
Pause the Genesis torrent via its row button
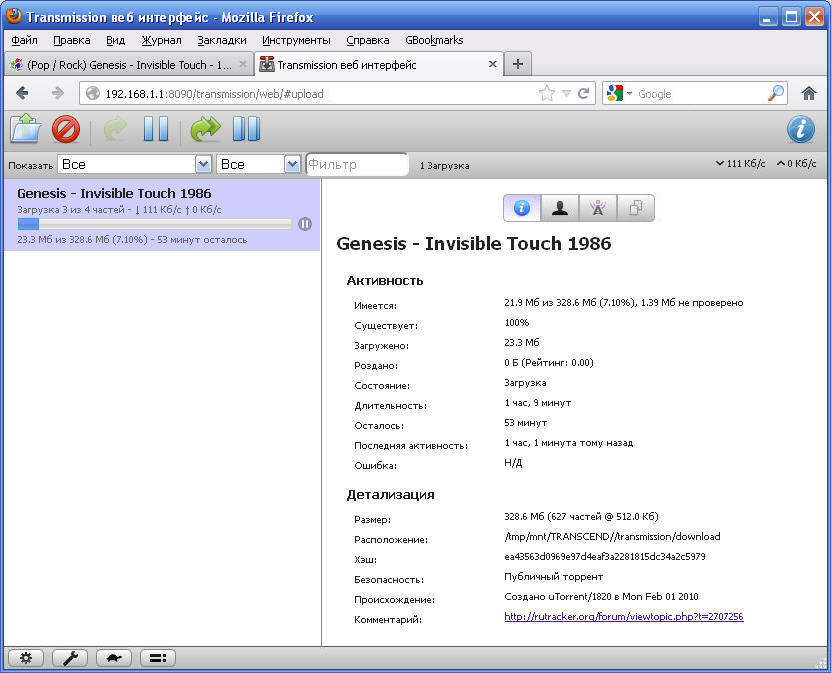coord(305,224)
